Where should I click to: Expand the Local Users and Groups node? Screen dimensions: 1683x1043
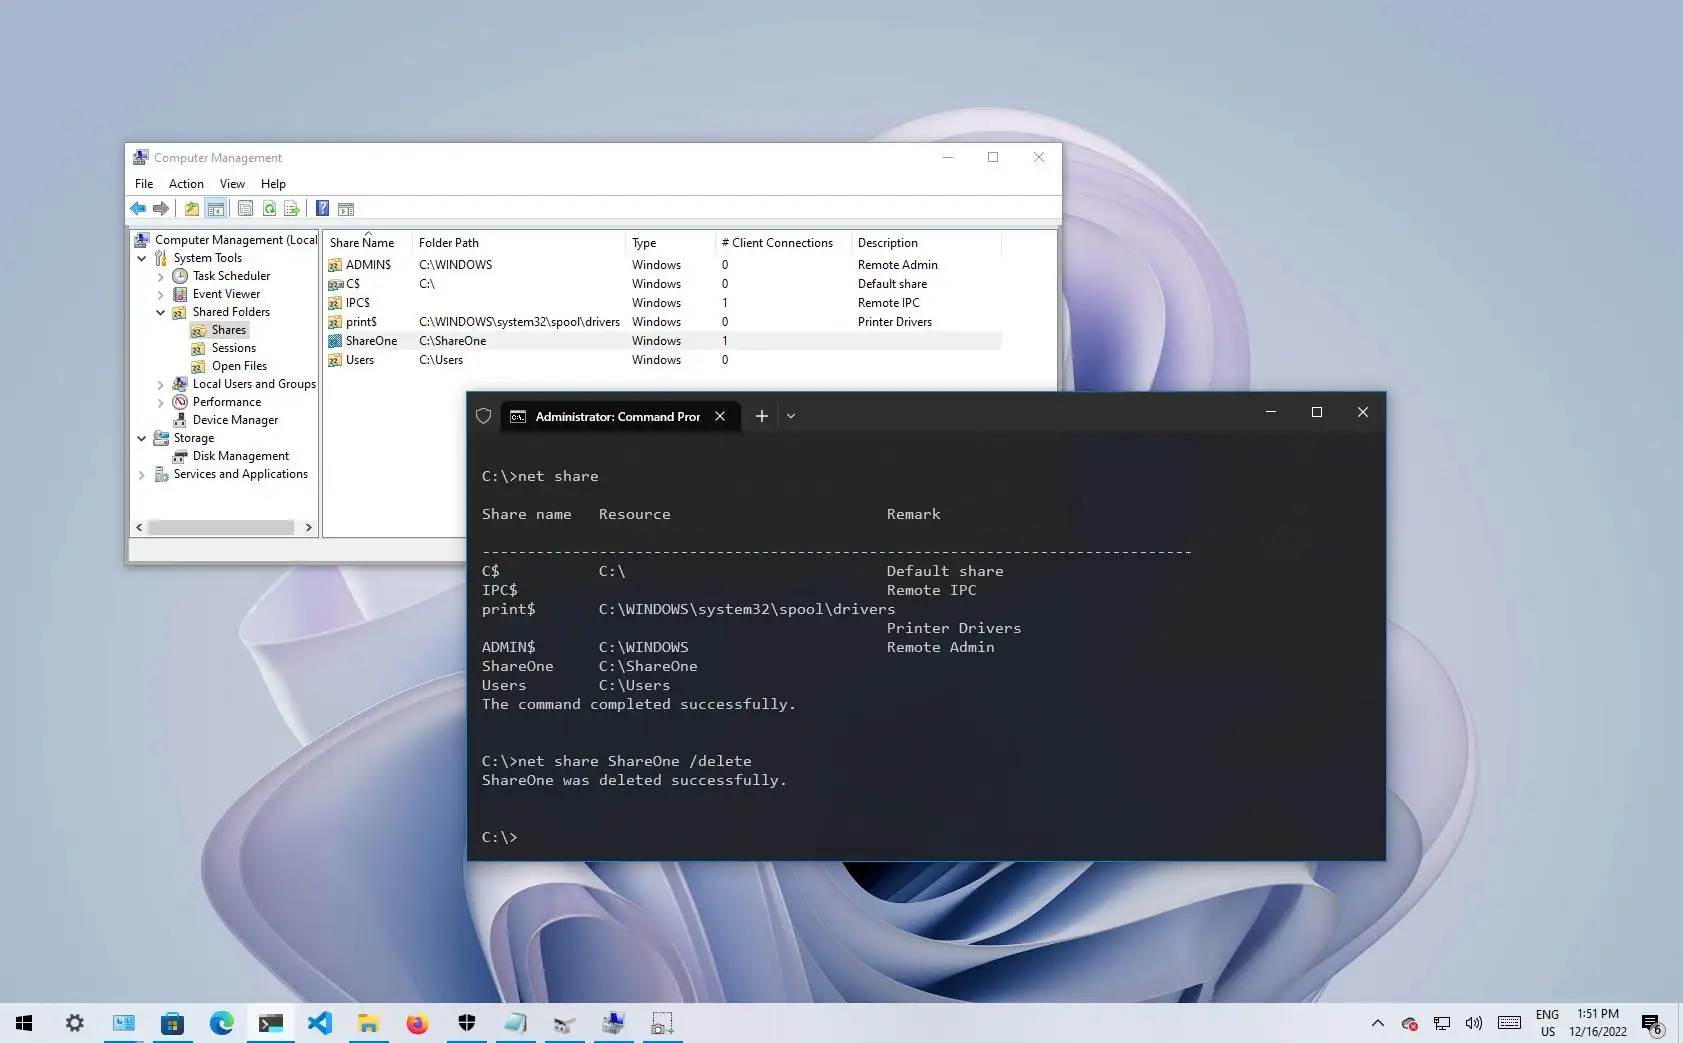coord(161,383)
